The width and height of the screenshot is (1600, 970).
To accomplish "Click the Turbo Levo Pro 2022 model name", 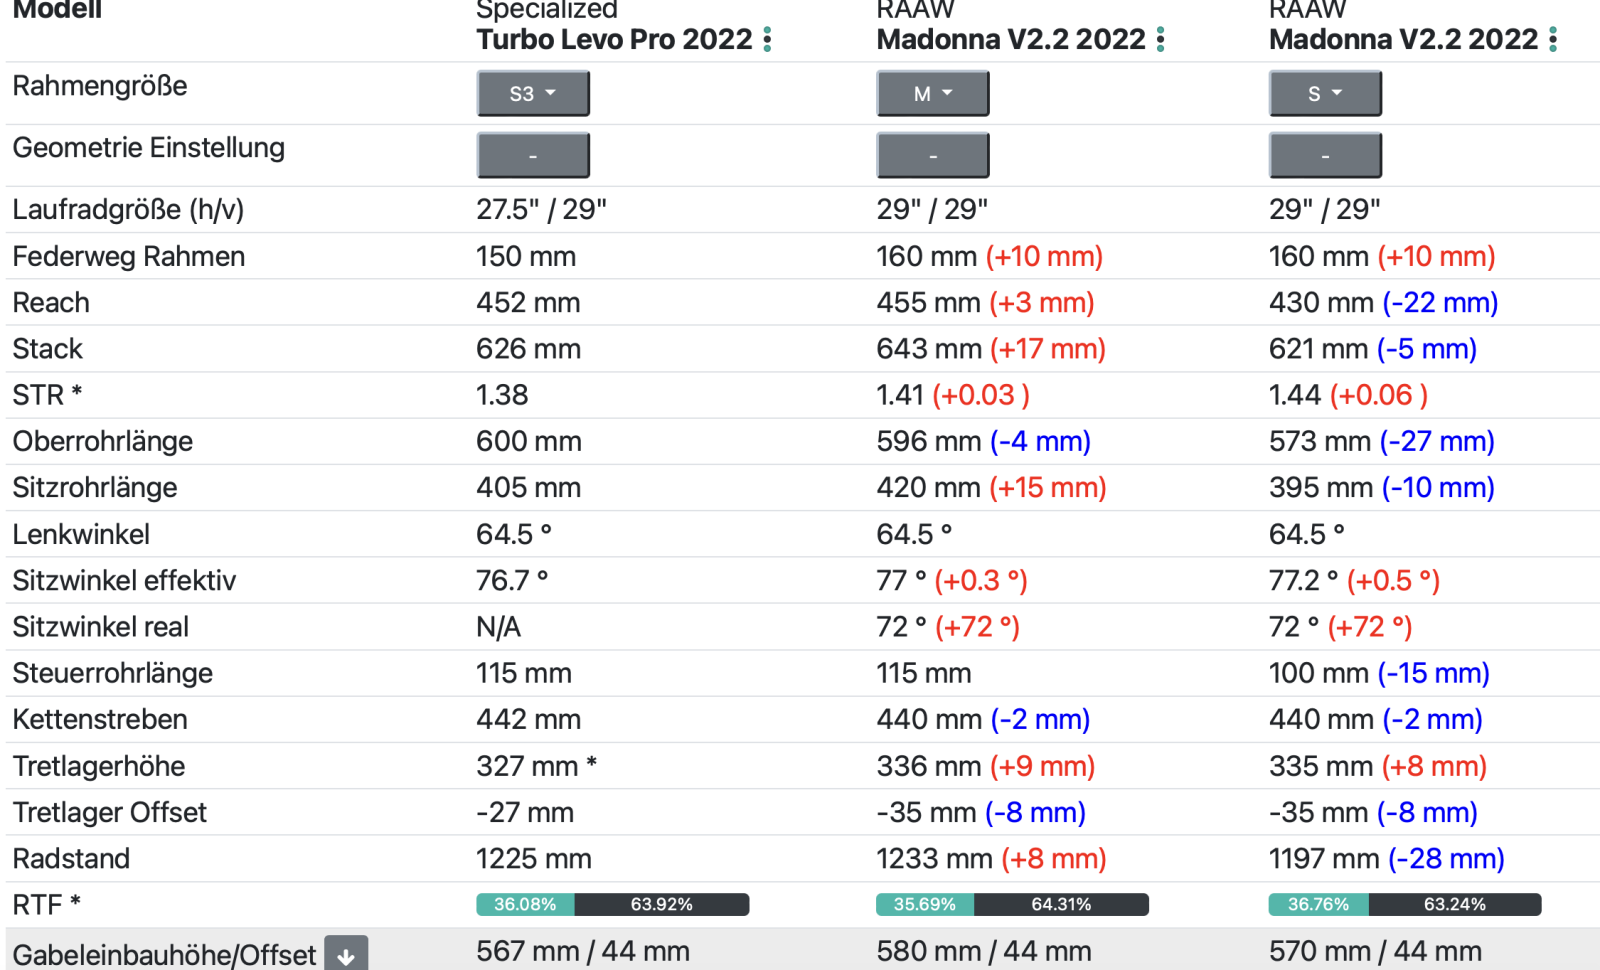I will 614,40.
